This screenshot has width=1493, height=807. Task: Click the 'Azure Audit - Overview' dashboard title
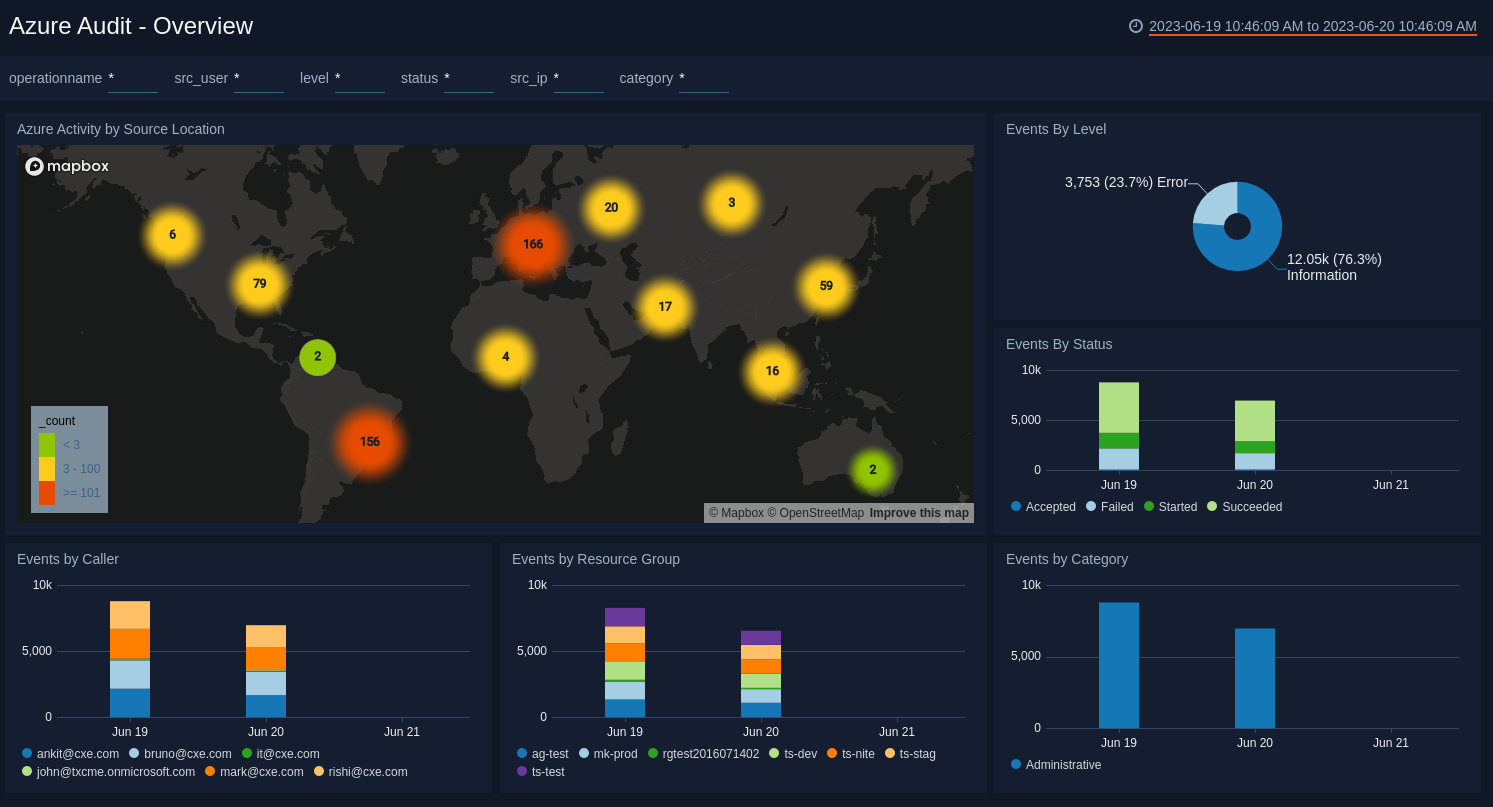(131, 26)
